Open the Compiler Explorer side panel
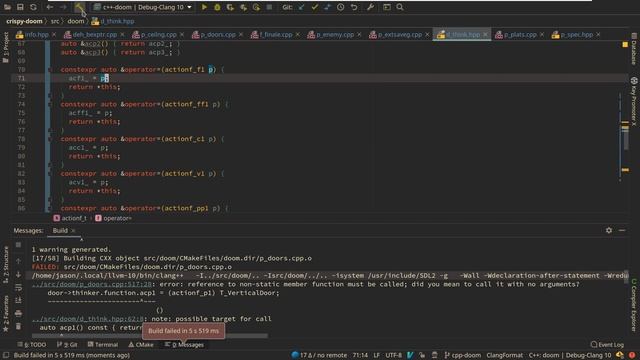Viewport: 640px width, 360px height. 634,304
